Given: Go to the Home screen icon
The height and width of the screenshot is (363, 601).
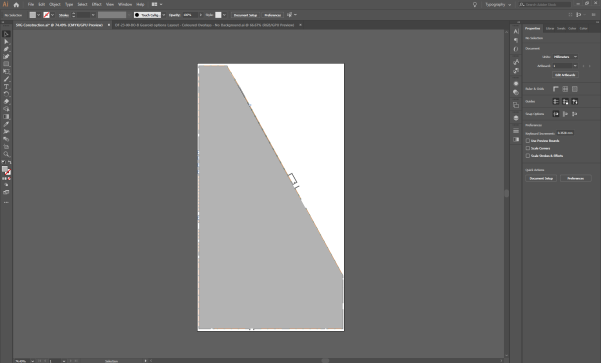Looking at the screenshot, I should click(x=16, y=5).
